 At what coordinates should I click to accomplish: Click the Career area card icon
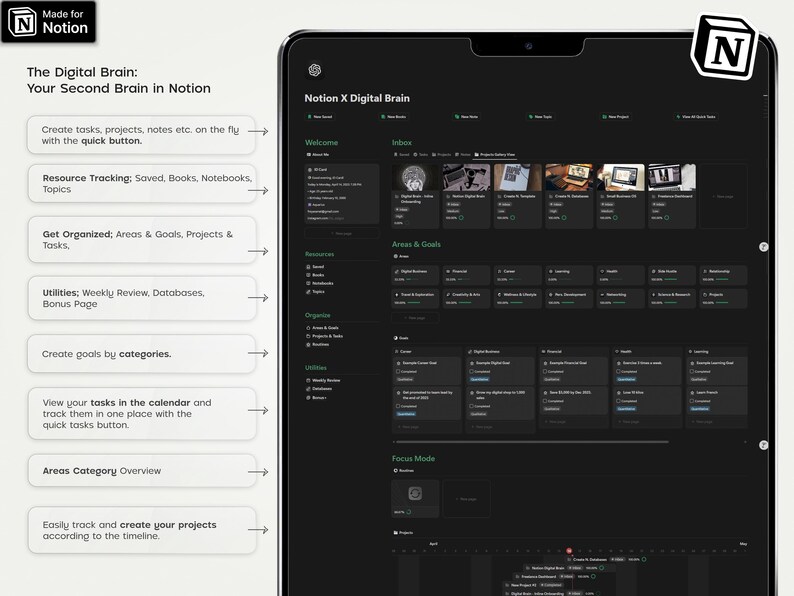[499, 271]
